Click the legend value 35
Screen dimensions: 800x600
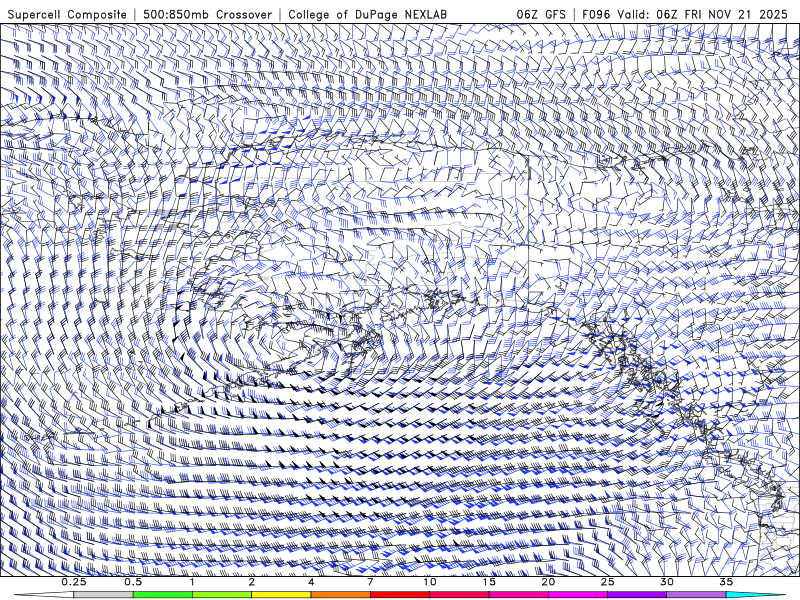(726, 582)
